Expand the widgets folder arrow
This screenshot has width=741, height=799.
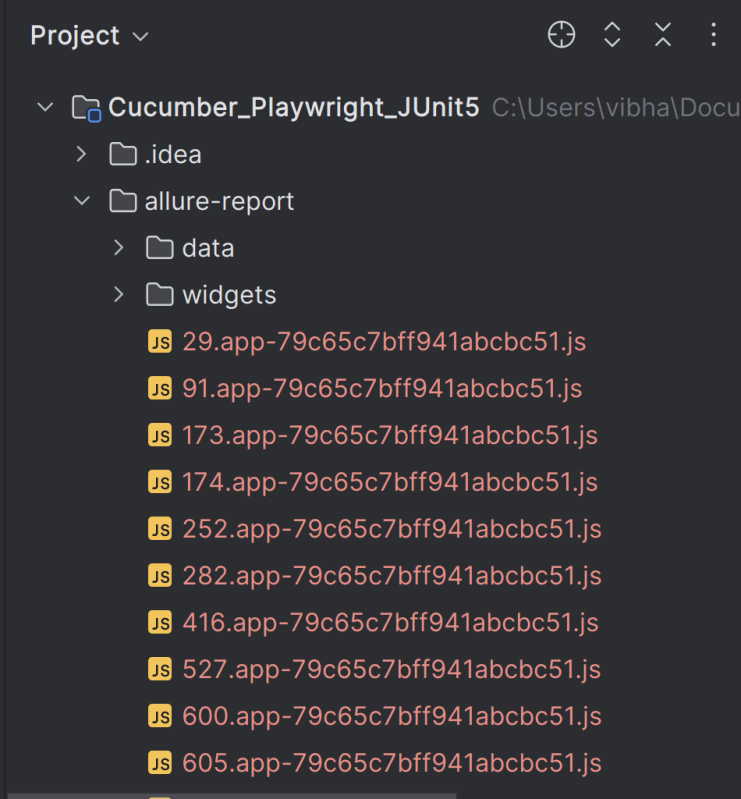click(119, 295)
